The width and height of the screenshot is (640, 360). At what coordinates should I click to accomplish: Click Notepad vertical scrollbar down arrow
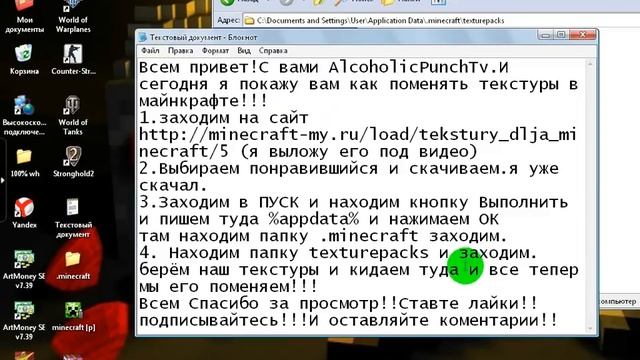point(590,328)
